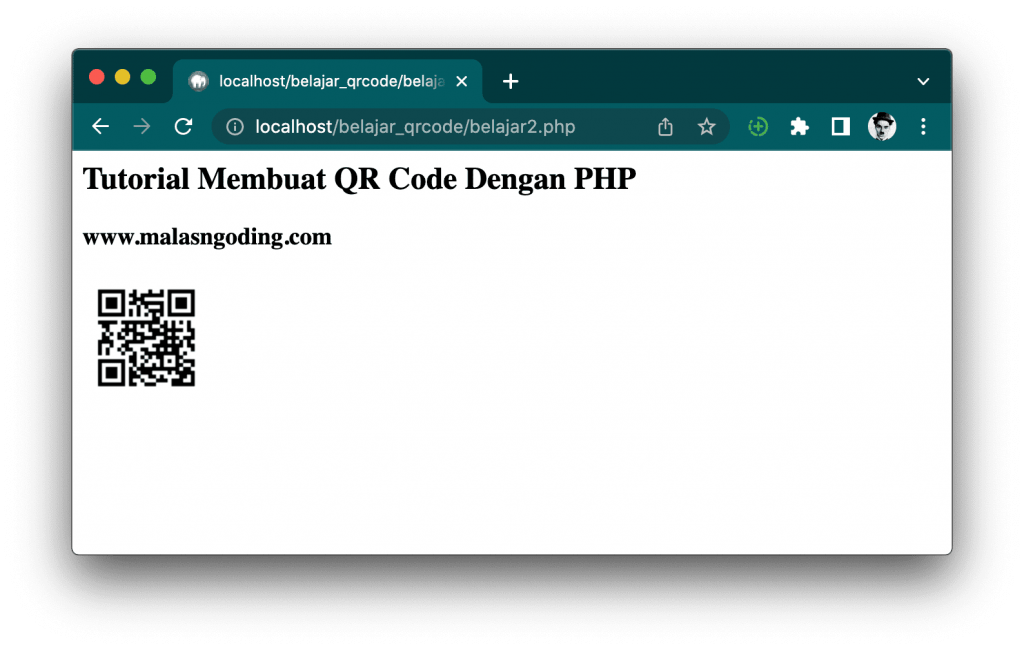
Task: Open Chrome's side panel icon
Action: (840, 127)
